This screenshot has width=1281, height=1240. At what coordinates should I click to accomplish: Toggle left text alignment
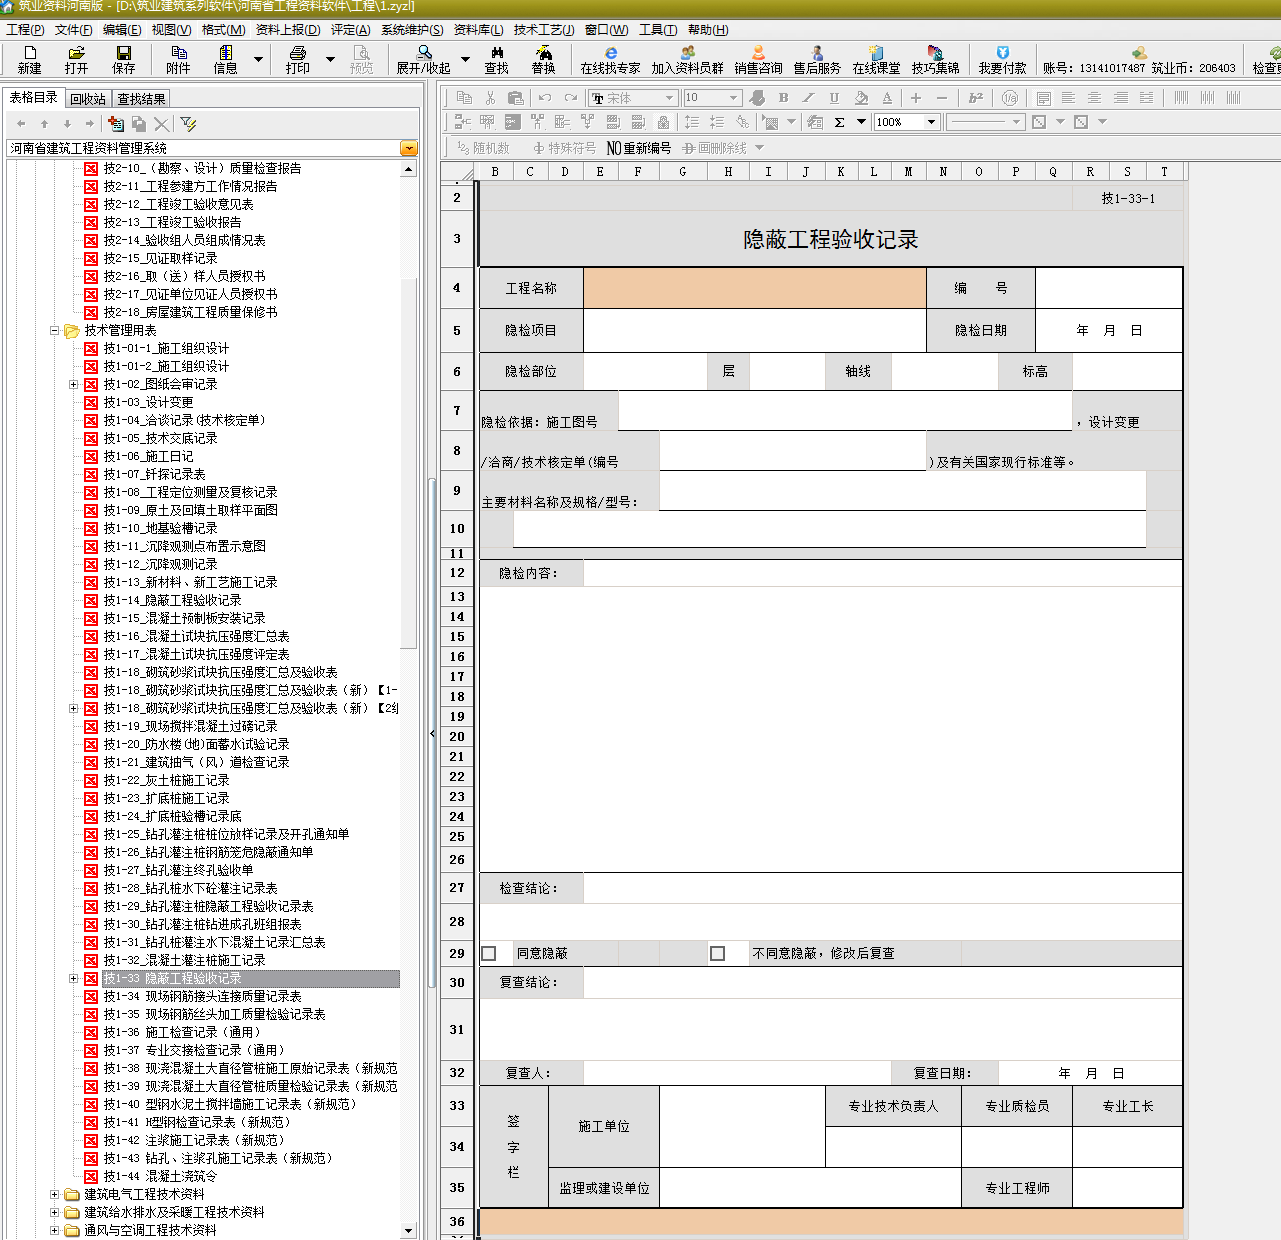tap(1068, 97)
